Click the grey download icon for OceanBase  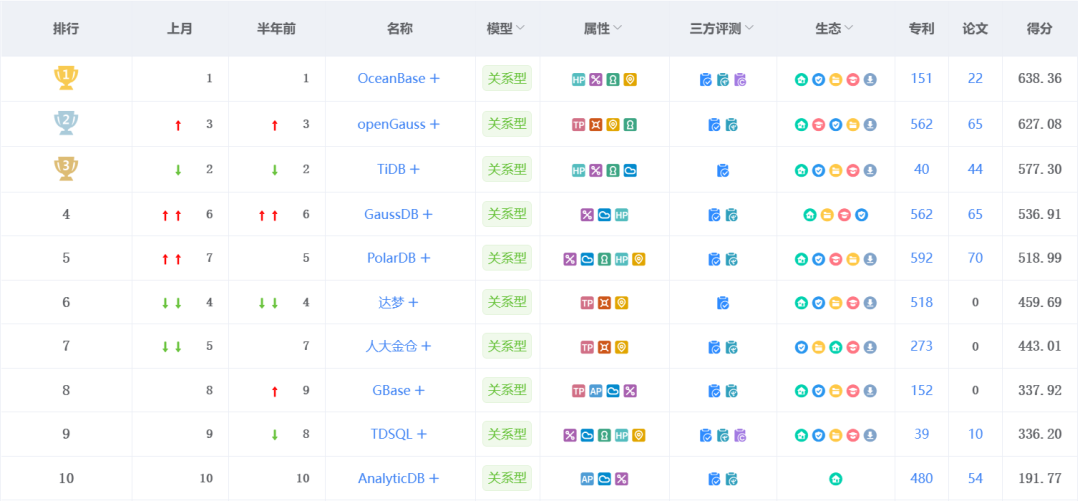(x=871, y=80)
